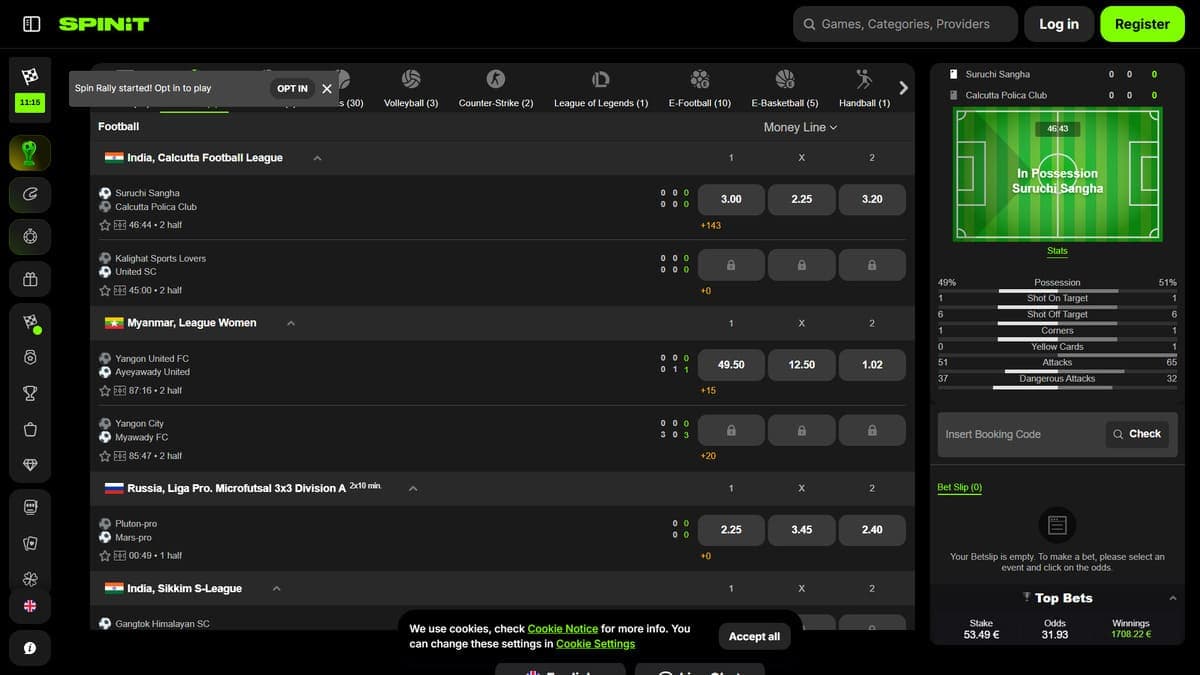Click the Log in button
Screen dimensions: 1200x675
1059,24
